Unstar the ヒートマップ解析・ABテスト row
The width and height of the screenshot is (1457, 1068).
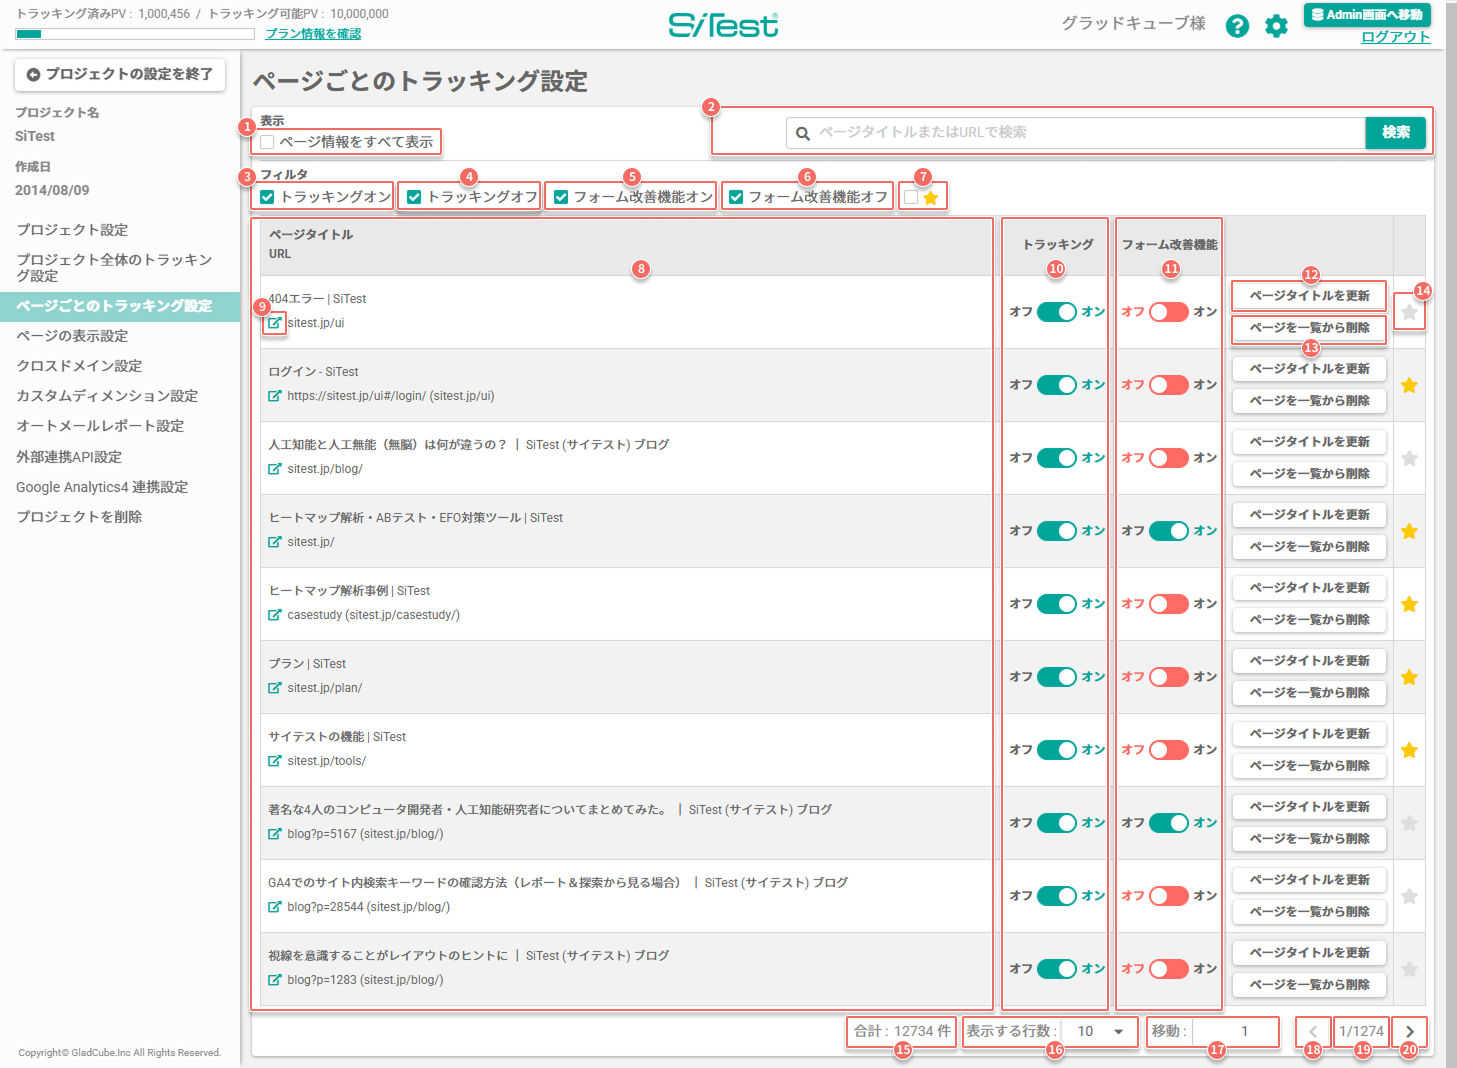[x=1409, y=531]
